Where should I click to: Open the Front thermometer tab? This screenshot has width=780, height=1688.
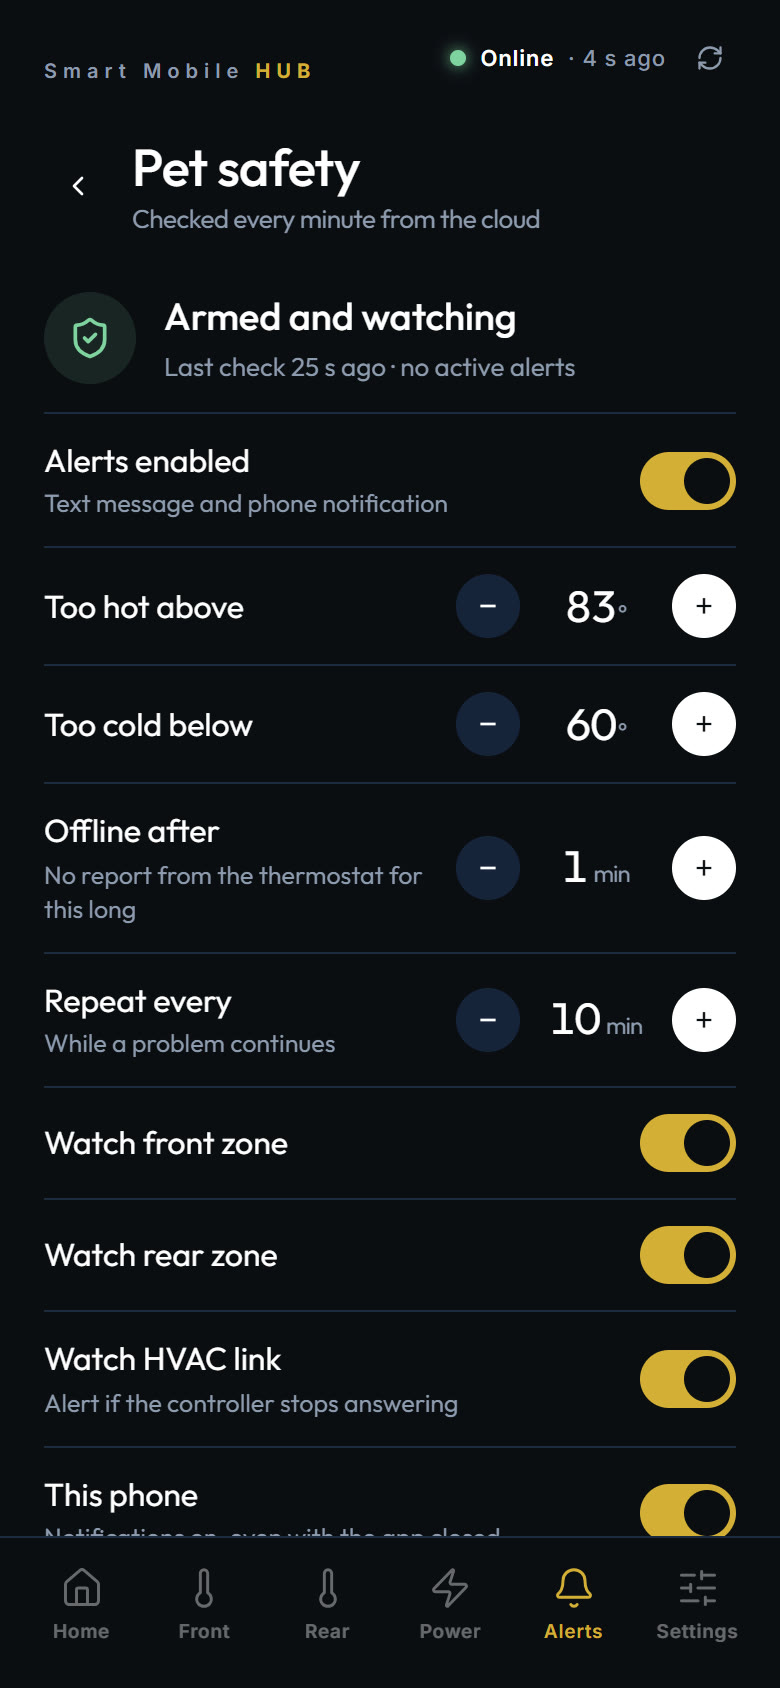[x=204, y=1603]
